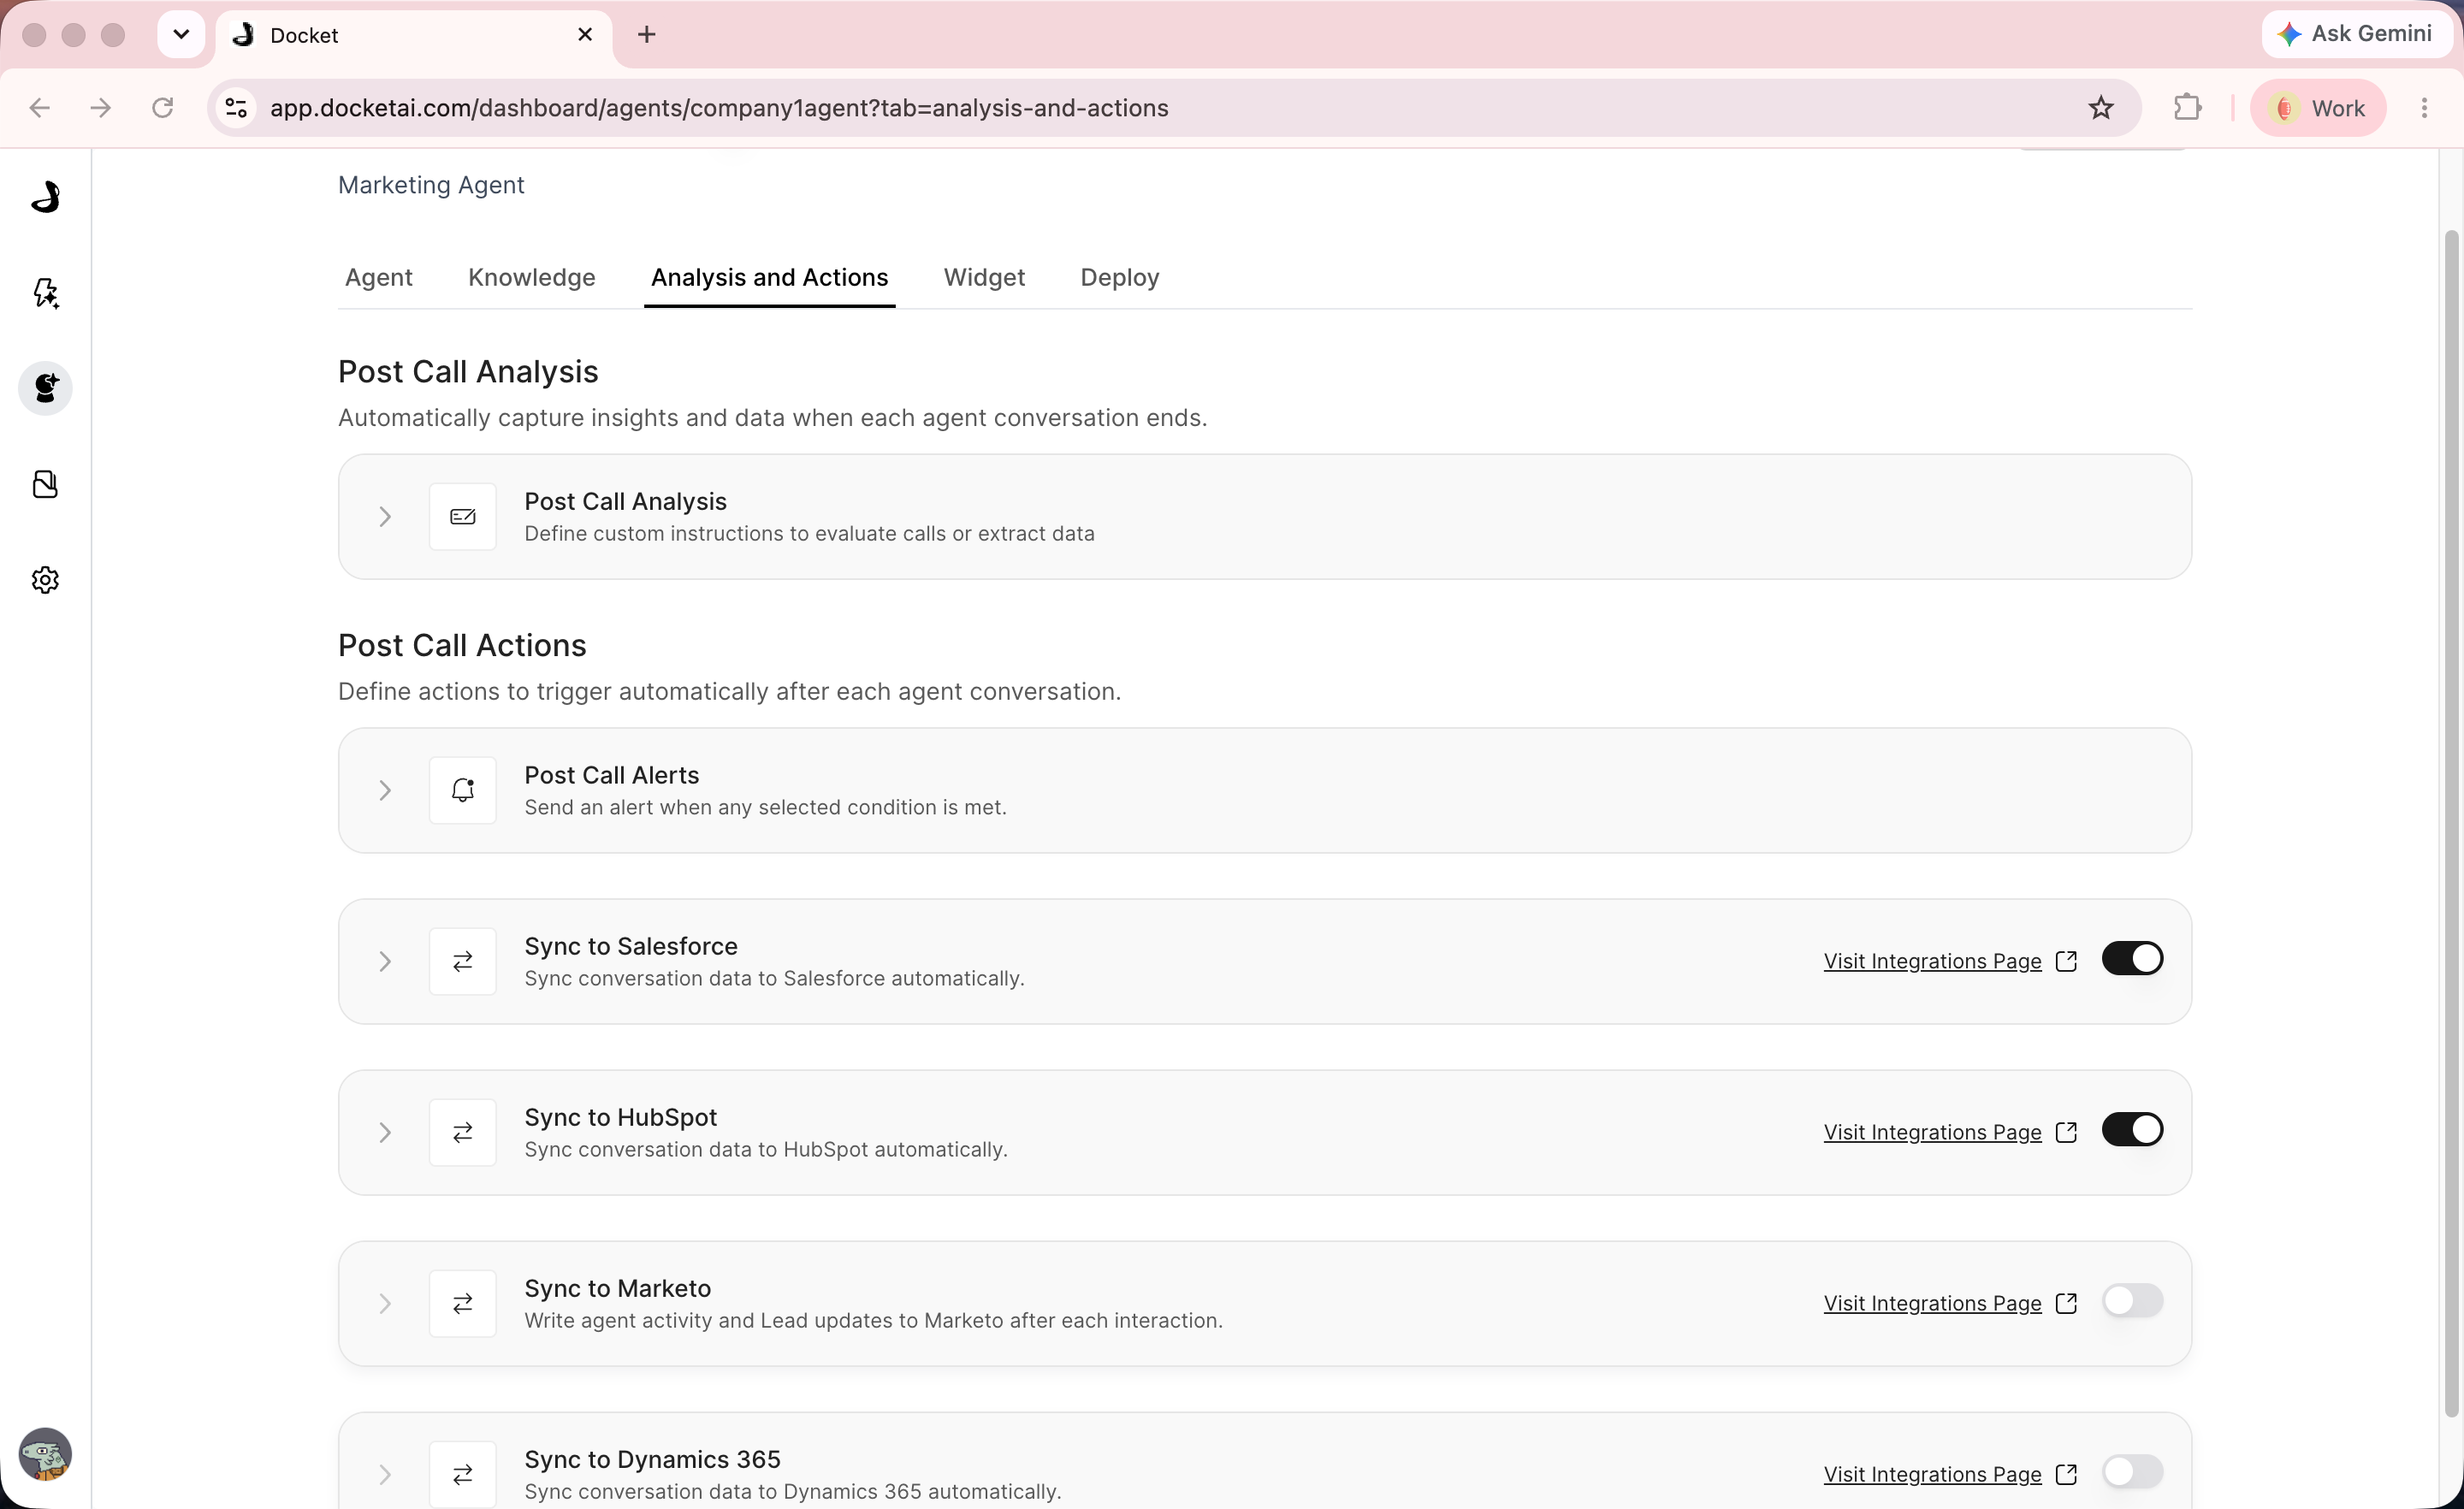2464x1509 pixels.
Task: Close the Docket browser tab
Action: pos(586,35)
